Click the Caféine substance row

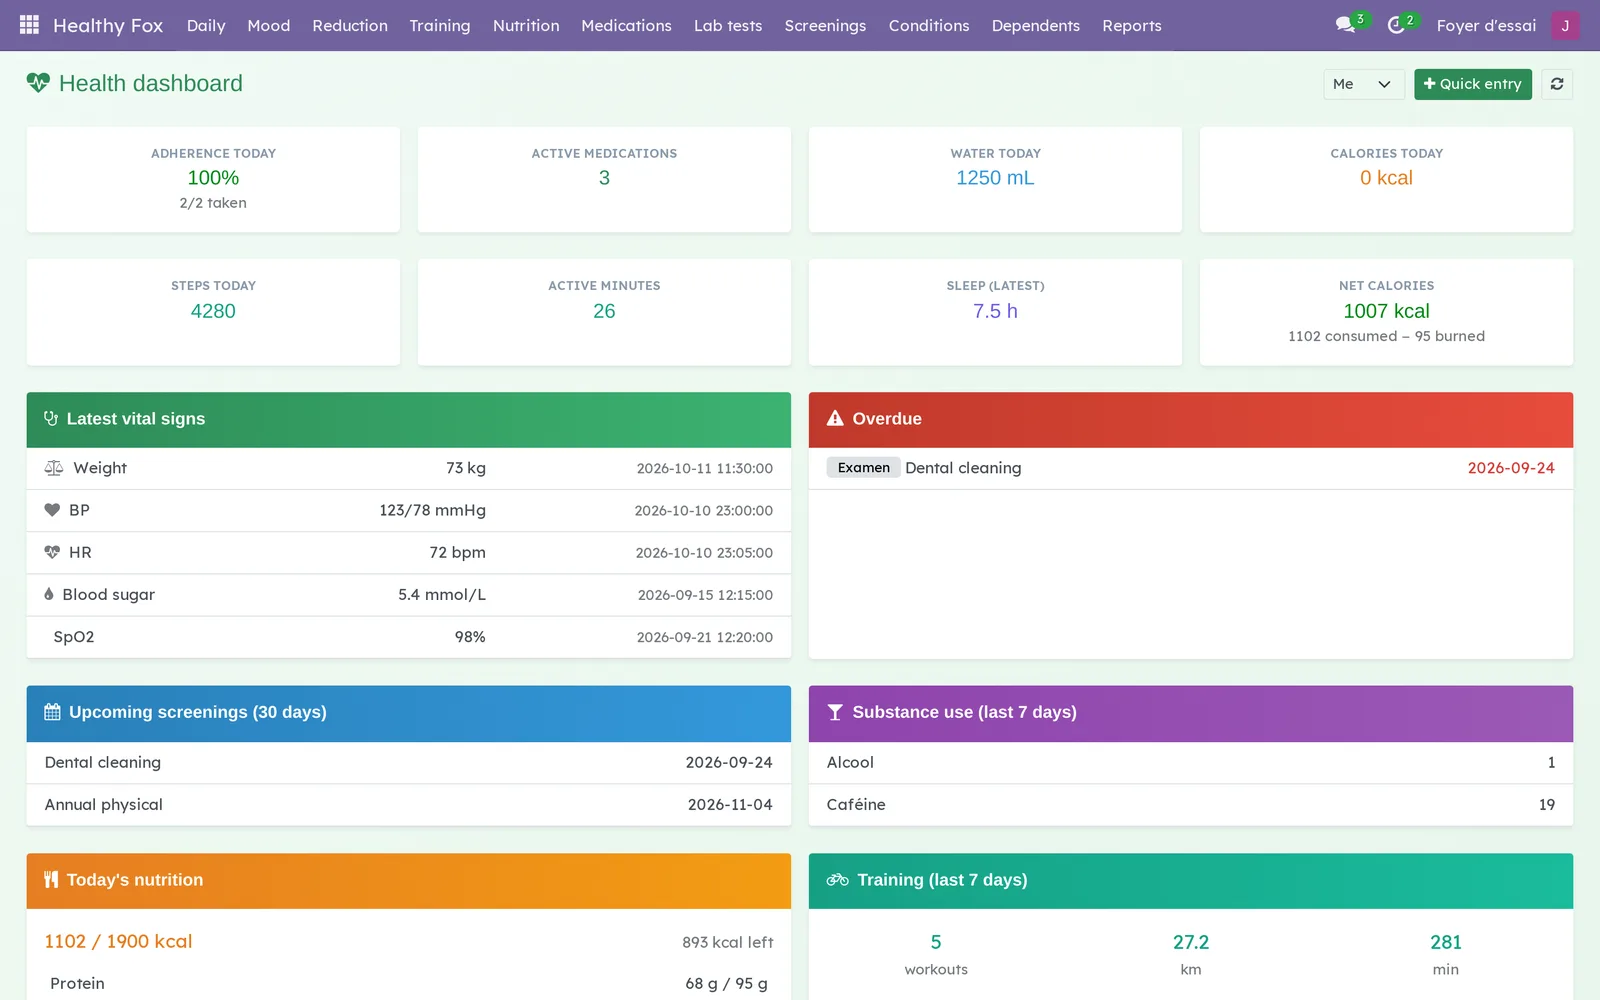click(x=1190, y=805)
